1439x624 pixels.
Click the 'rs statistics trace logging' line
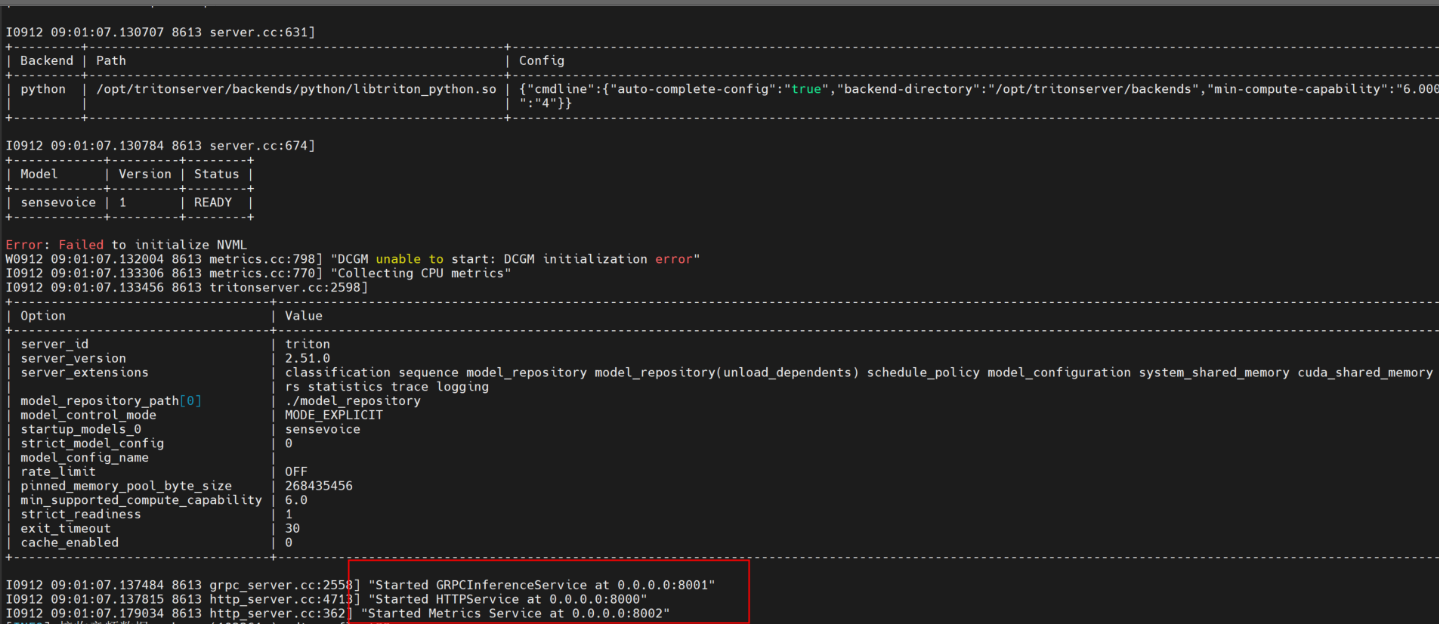point(387,387)
